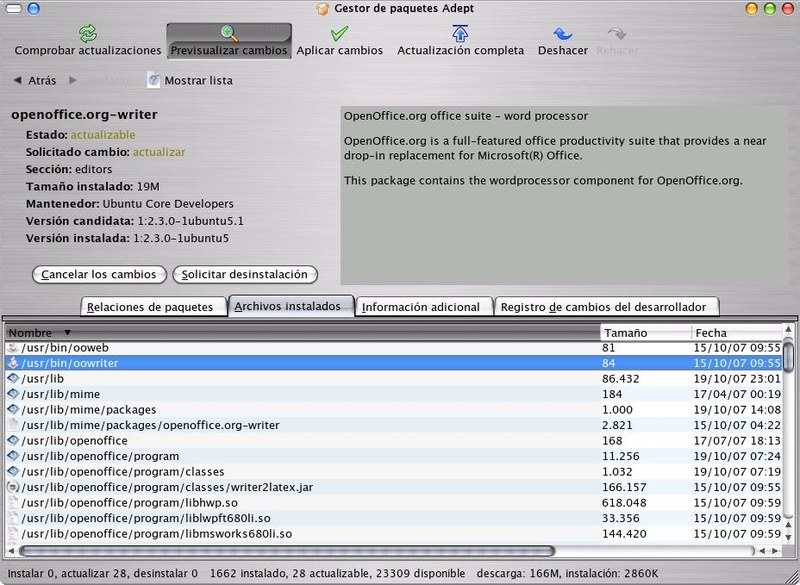Viewport: 800px width, 585px height.
Task: Click the folder icon of /usr/lib
Action: point(13,378)
